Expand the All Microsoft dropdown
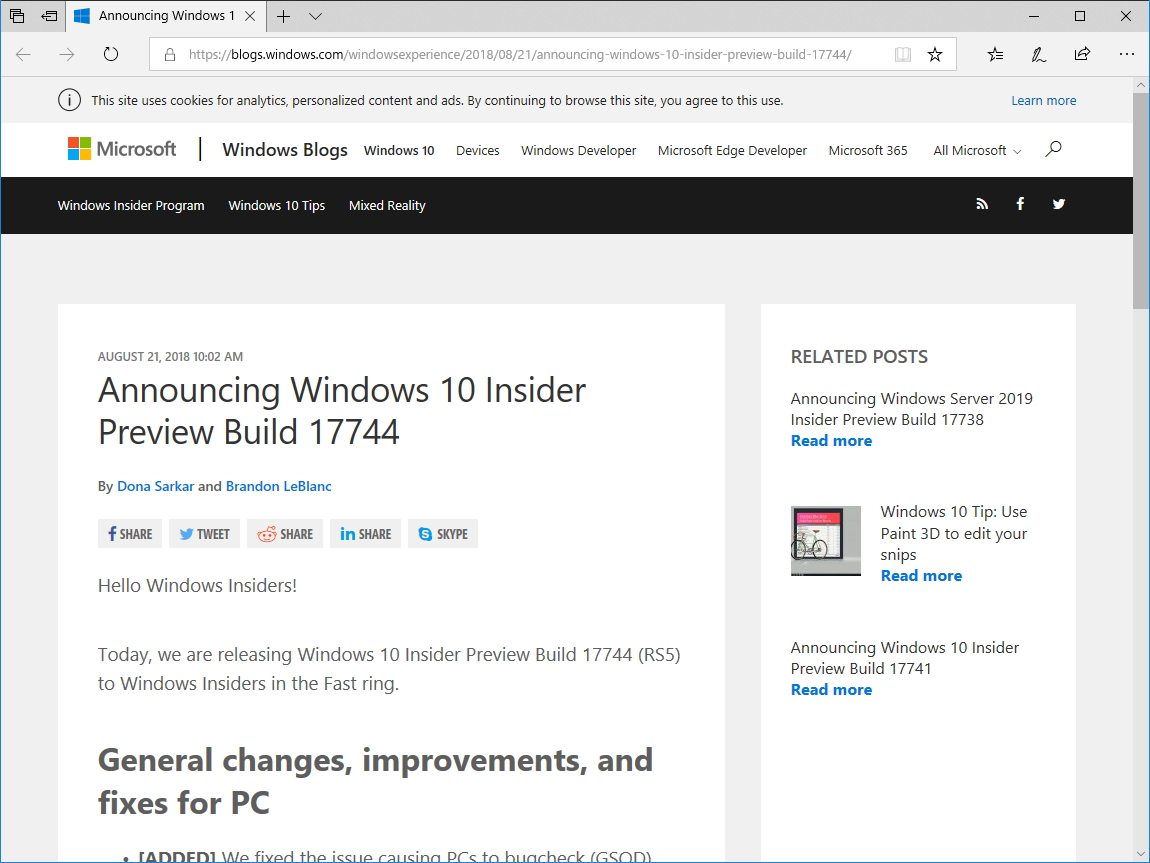This screenshot has height=863, width=1150. tap(975, 150)
